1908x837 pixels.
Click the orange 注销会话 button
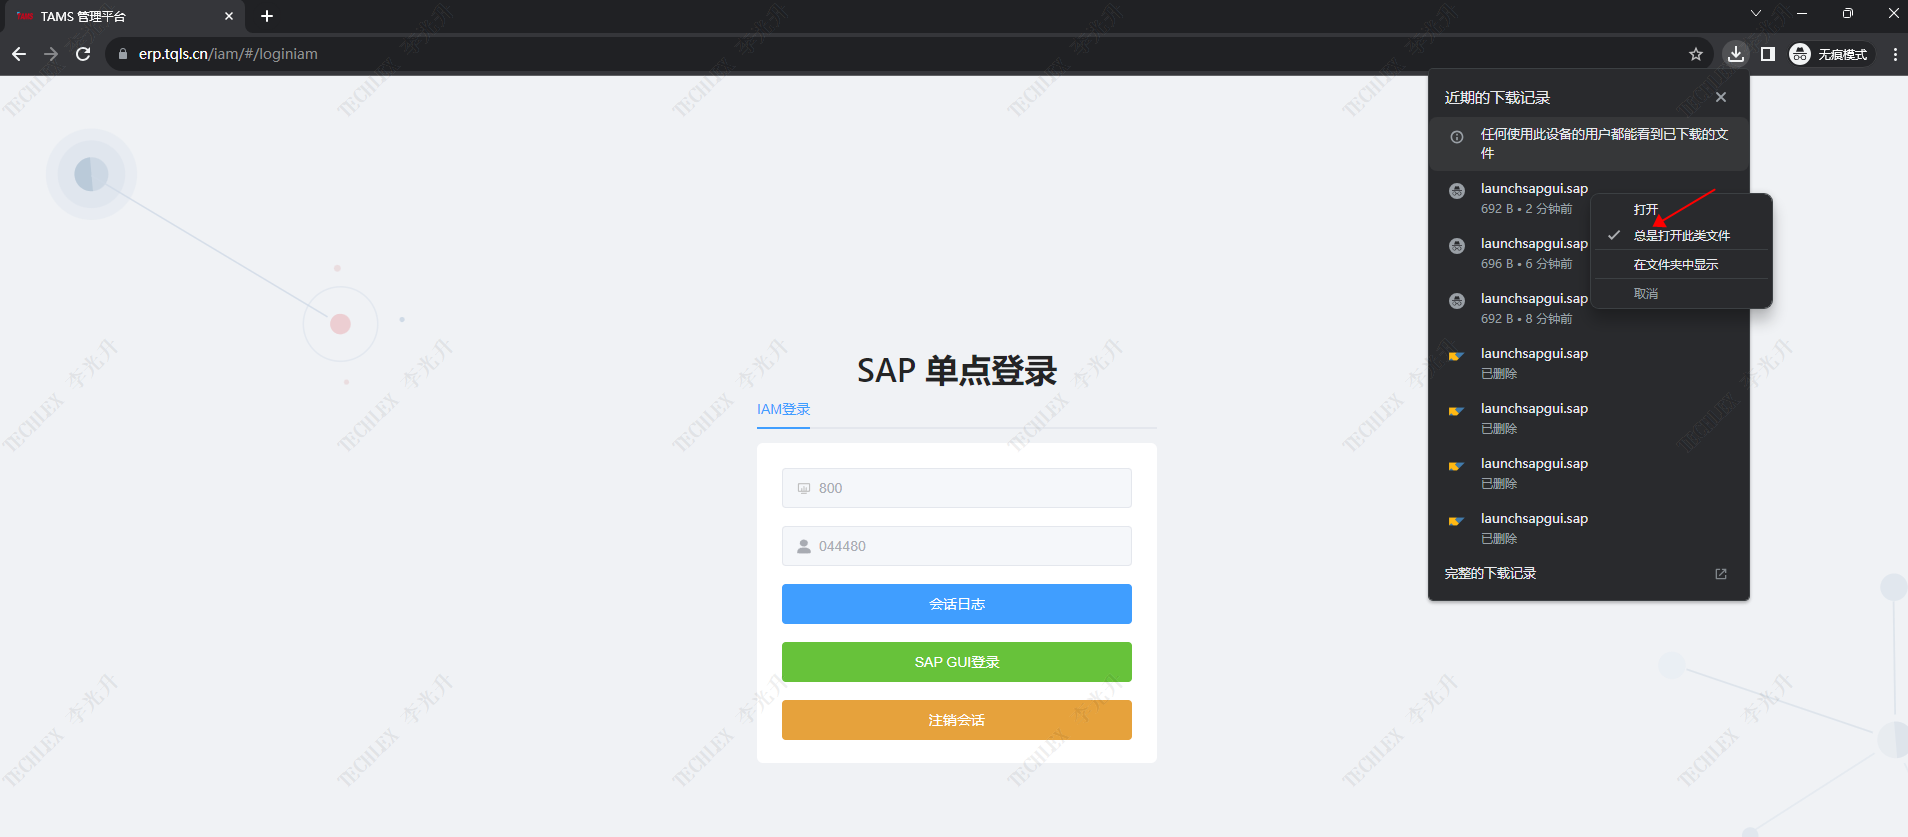click(957, 720)
